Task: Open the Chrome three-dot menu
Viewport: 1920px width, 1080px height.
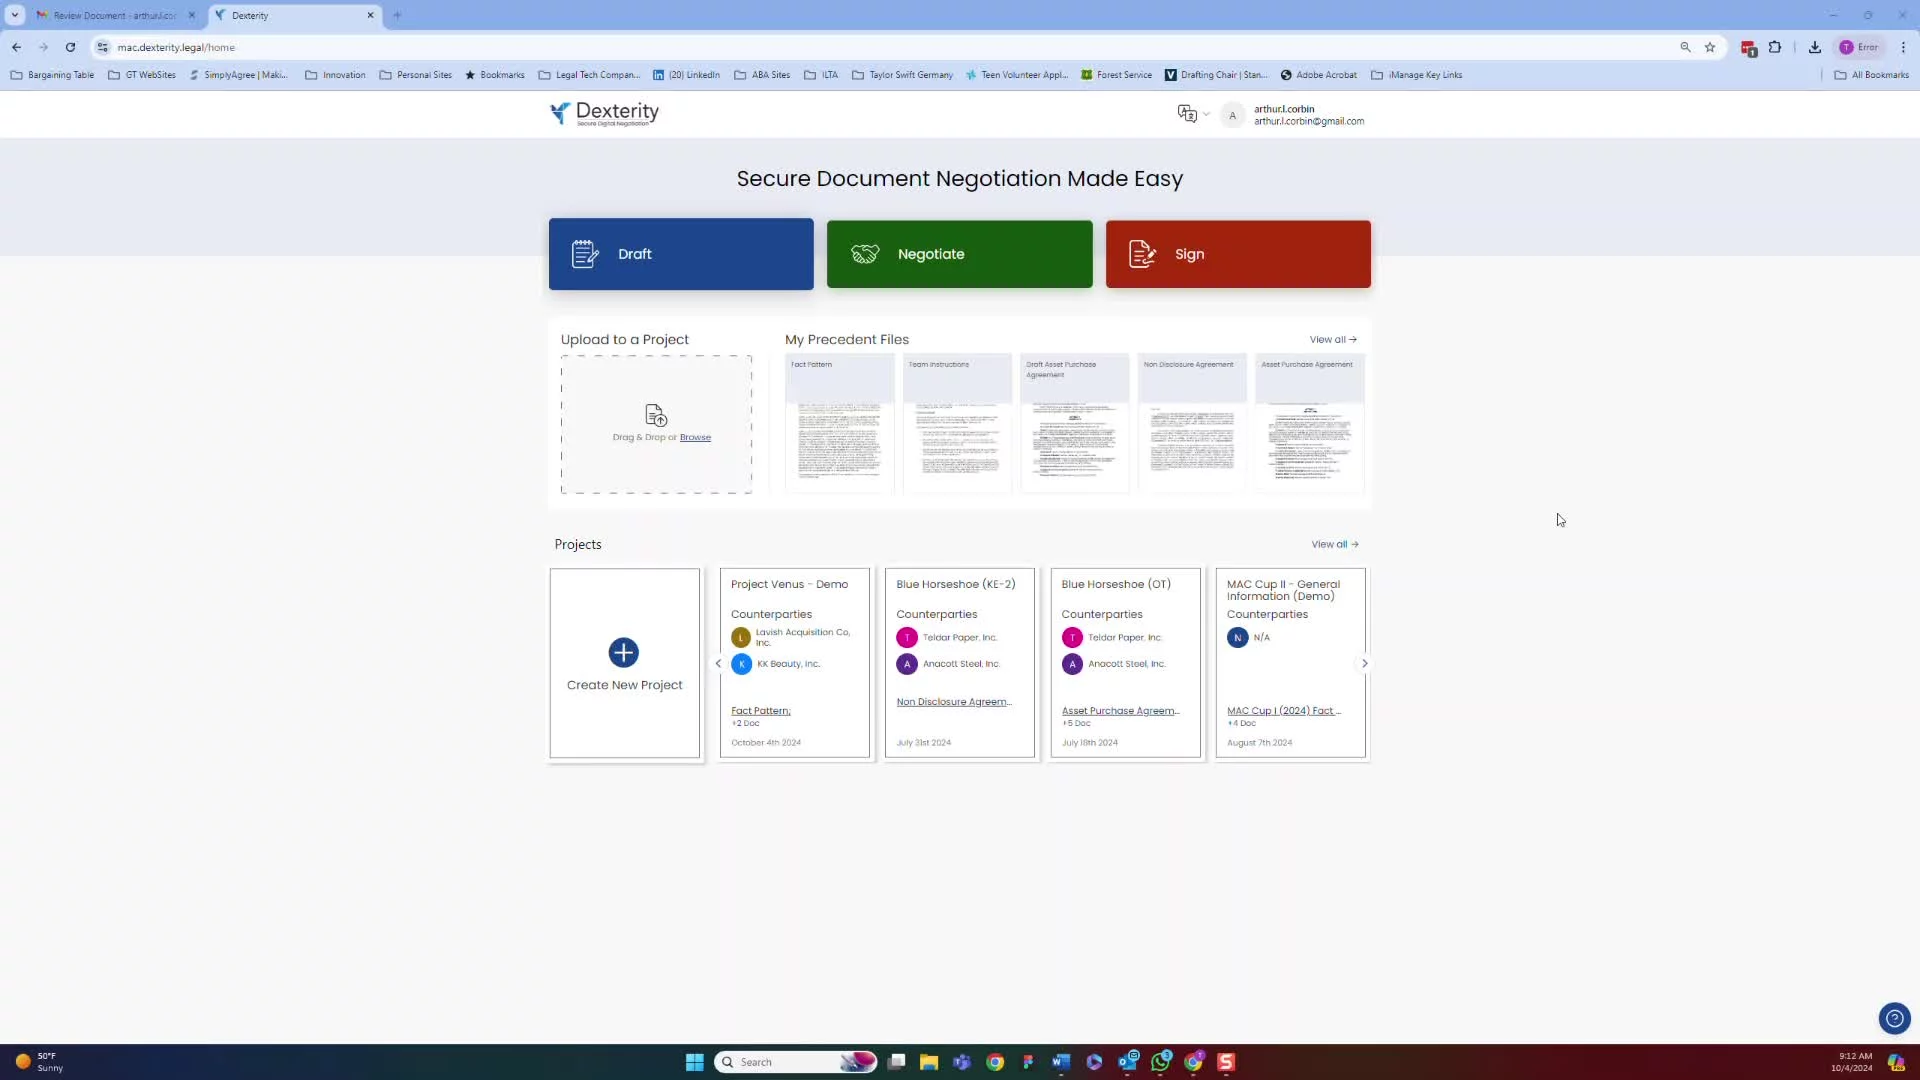Action: coord(1903,47)
